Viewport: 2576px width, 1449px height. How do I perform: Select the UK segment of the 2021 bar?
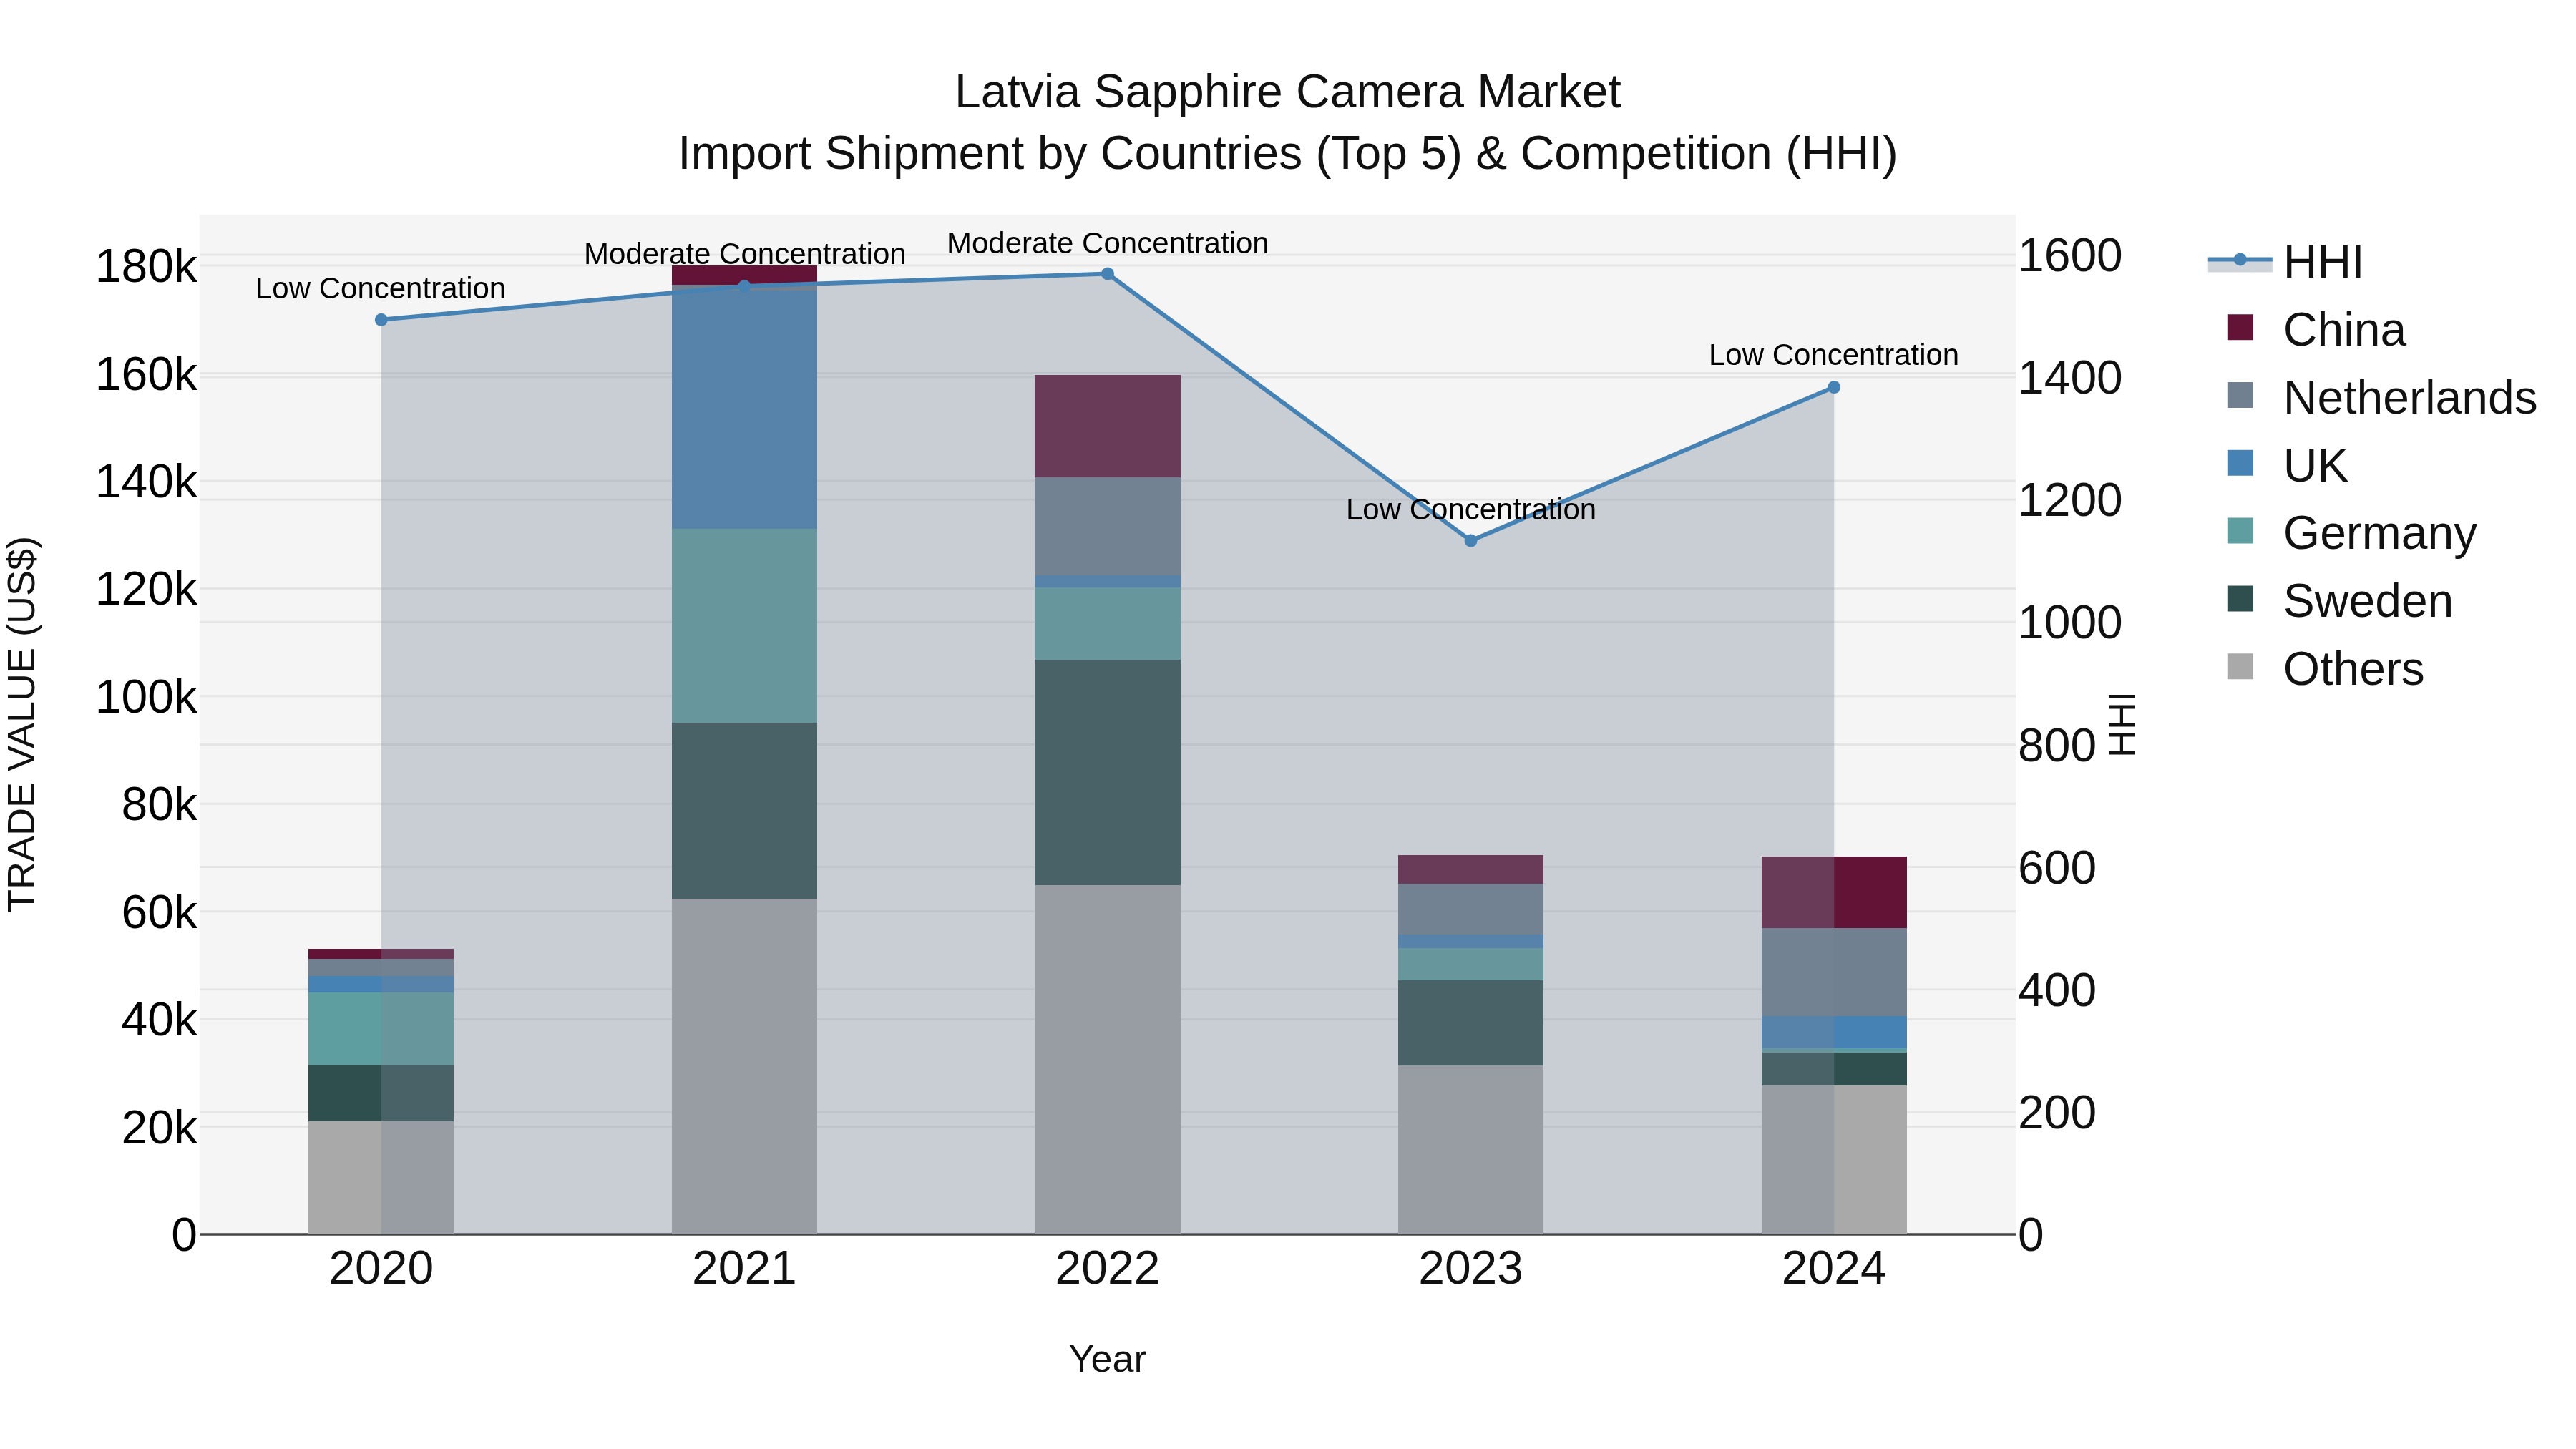point(744,408)
